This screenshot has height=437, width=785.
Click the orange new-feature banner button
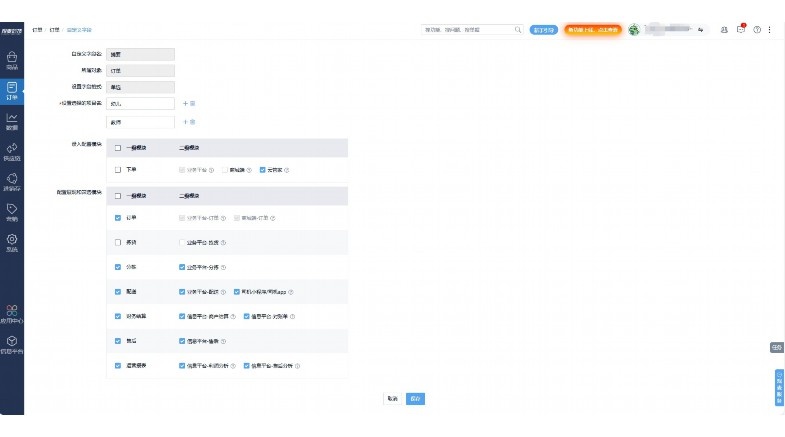coord(593,30)
